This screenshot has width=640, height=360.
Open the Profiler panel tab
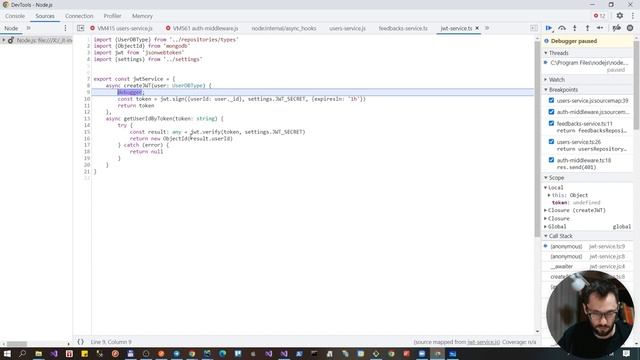[x=112, y=16]
